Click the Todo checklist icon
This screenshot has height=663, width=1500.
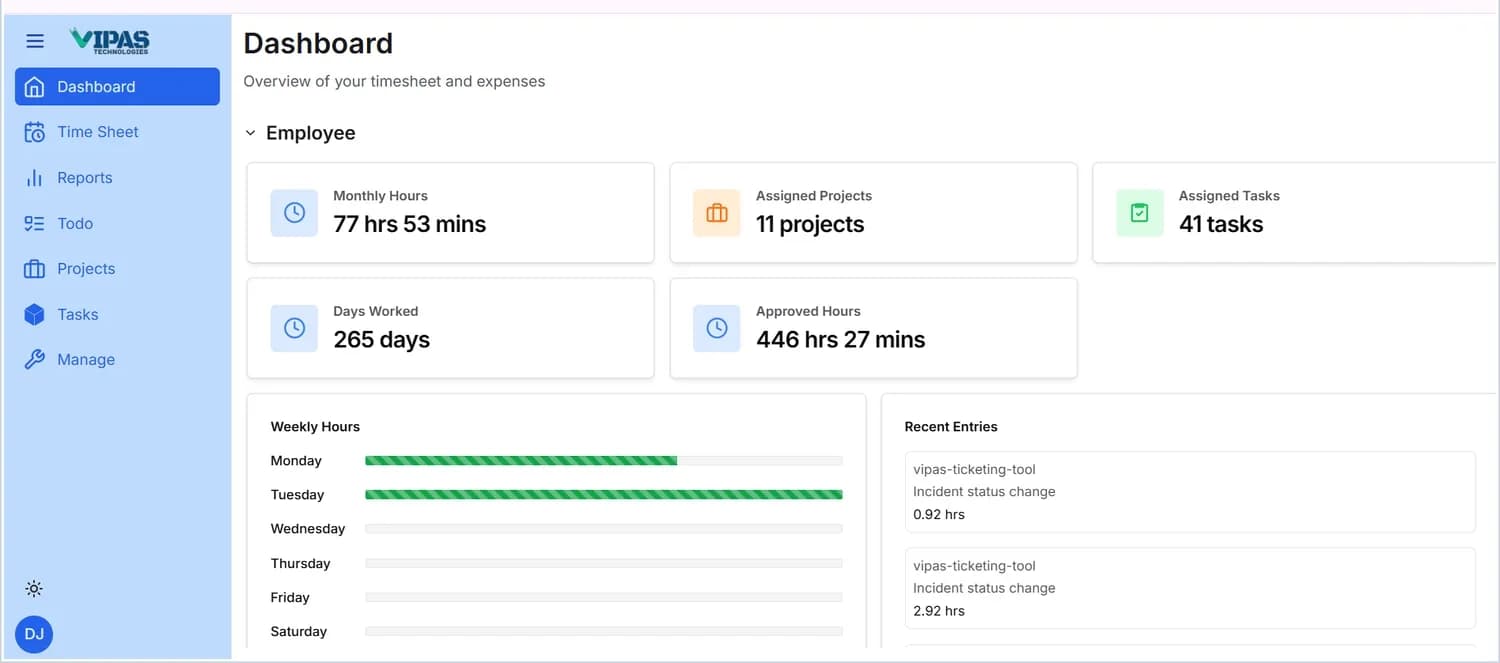pos(34,223)
